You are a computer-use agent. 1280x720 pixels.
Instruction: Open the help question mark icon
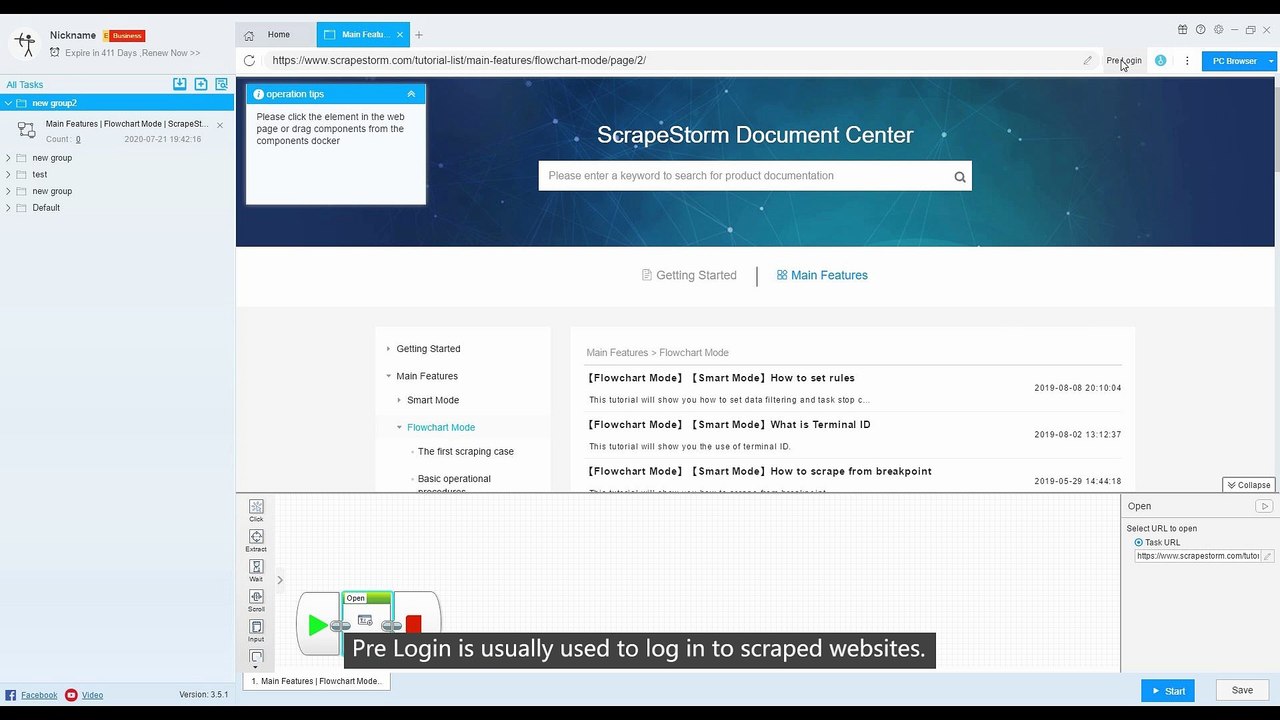tap(1201, 30)
